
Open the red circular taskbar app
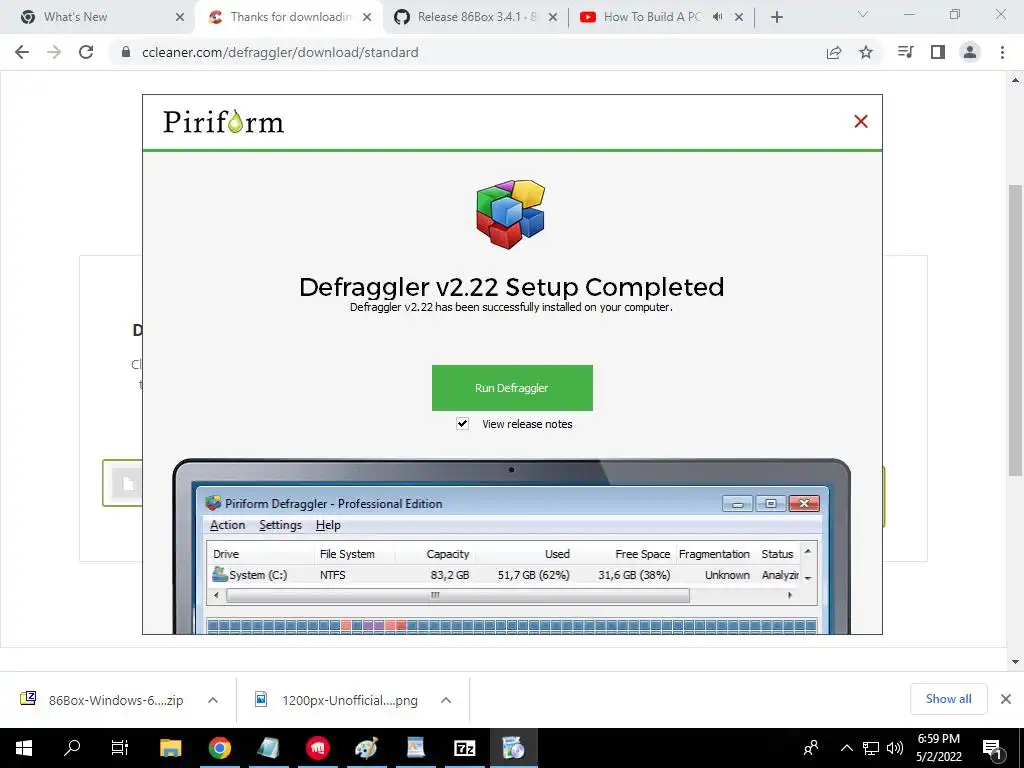pos(317,748)
